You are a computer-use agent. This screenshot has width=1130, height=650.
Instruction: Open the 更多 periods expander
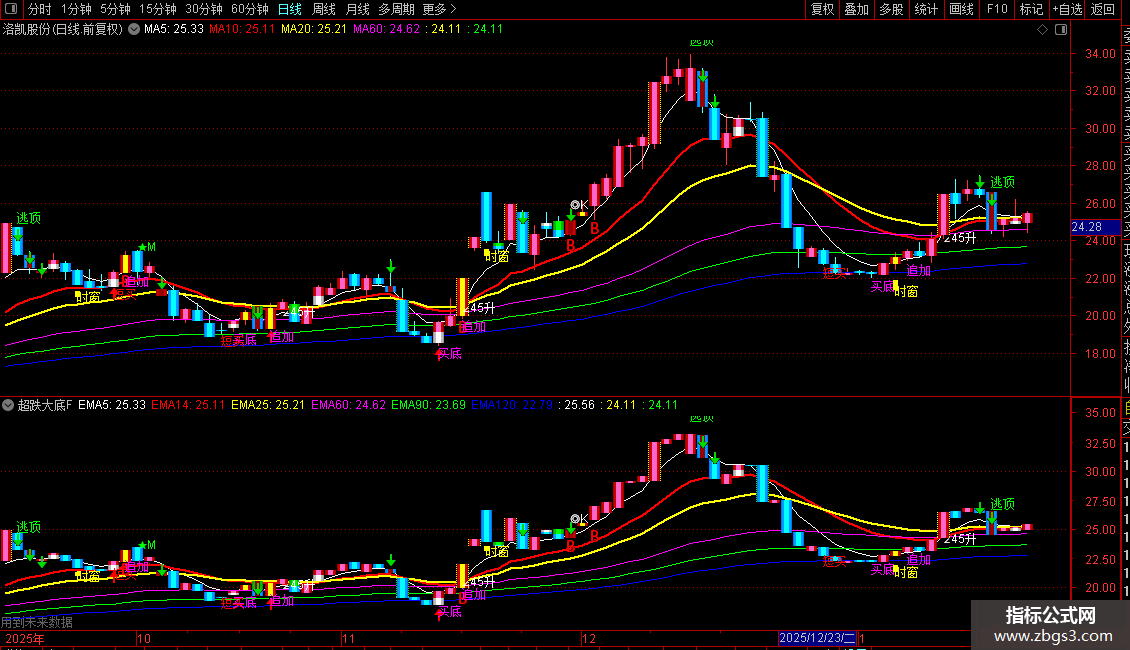pyautogui.click(x=440, y=9)
